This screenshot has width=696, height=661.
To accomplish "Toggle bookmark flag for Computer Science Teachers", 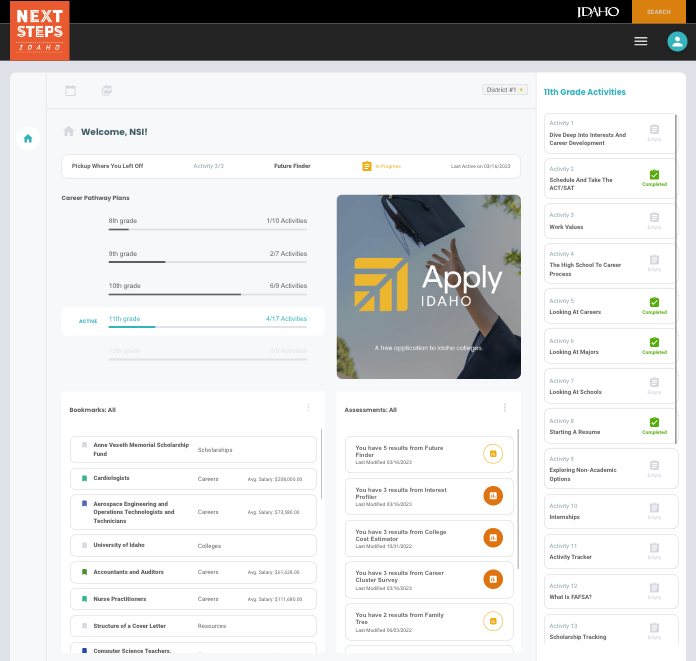I will (84, 650).
